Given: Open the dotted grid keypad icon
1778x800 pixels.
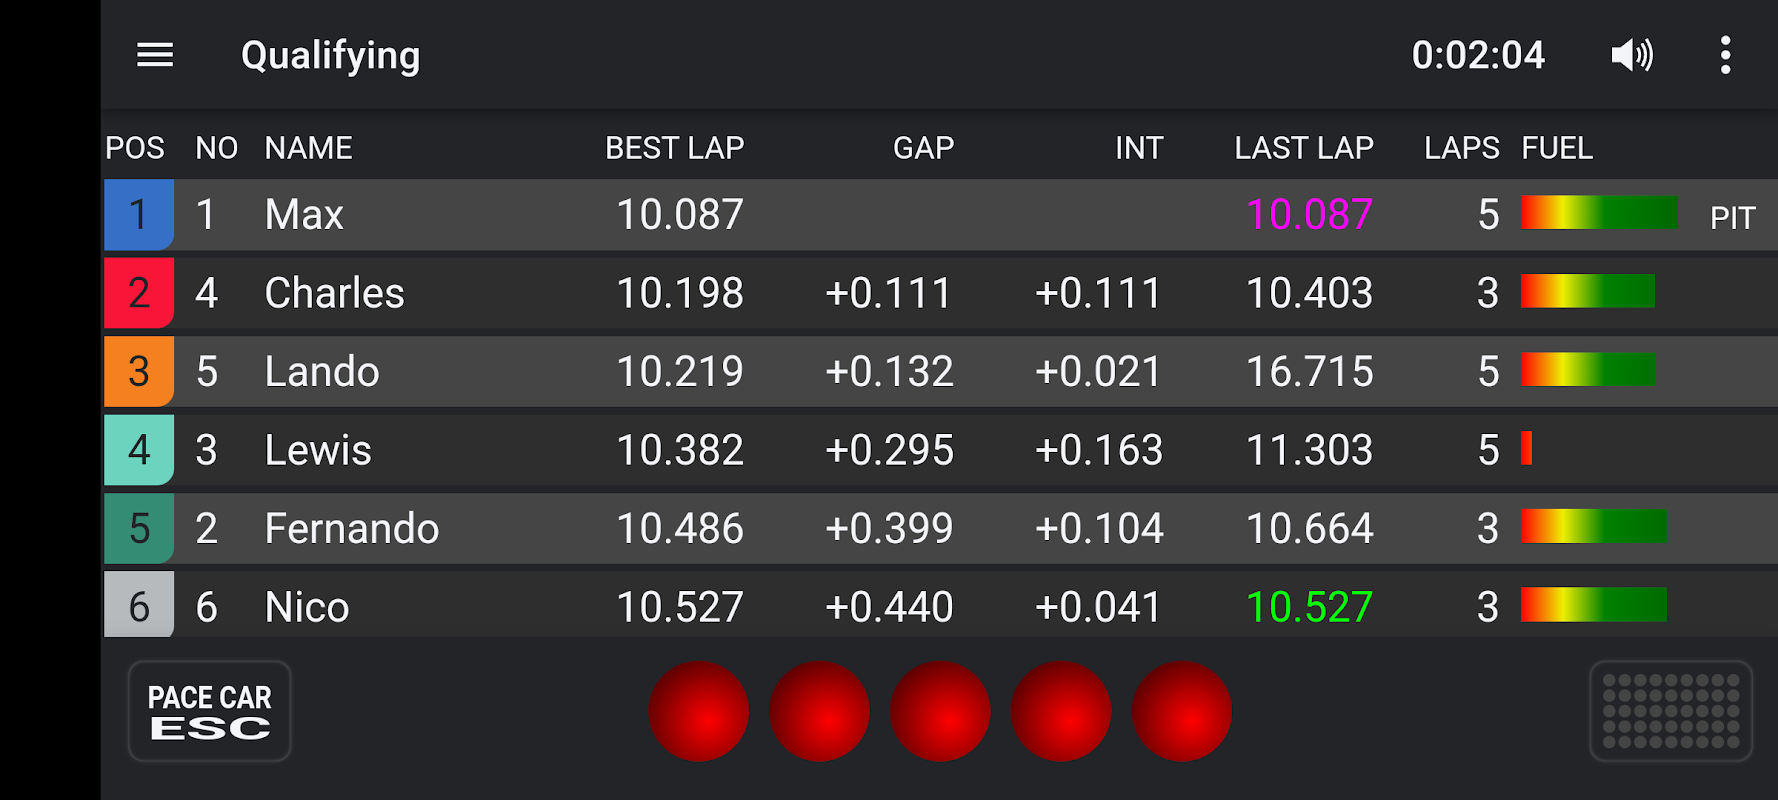Looking at the screenshot, I should (x=1670, y=711).
